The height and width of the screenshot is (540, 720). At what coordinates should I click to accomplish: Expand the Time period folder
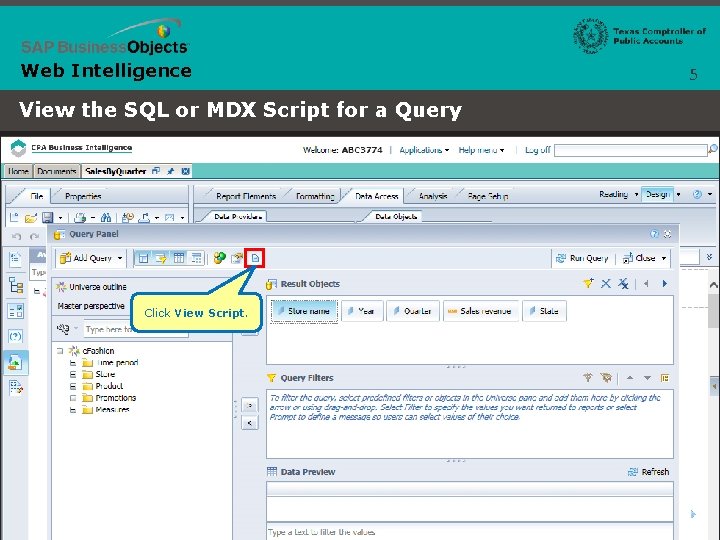pyautogui.click(x=73, y=363)
